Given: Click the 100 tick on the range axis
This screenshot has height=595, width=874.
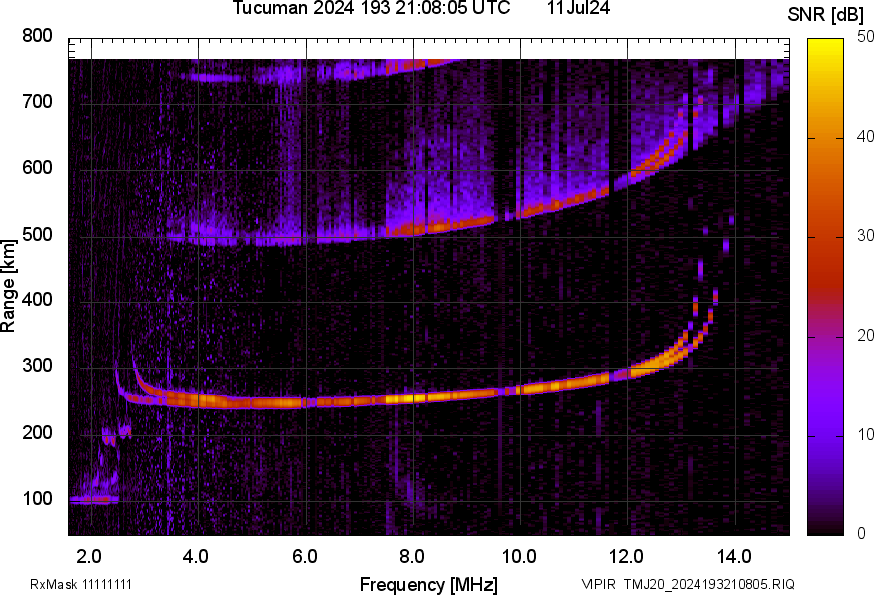Looking at the screenshot, I should [37, 499].
